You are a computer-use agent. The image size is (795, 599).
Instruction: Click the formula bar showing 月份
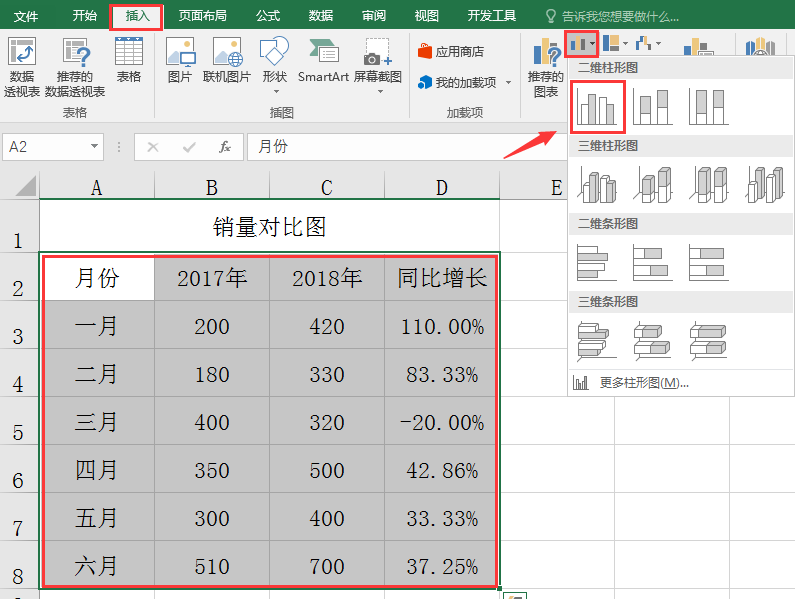click(407, 147)
